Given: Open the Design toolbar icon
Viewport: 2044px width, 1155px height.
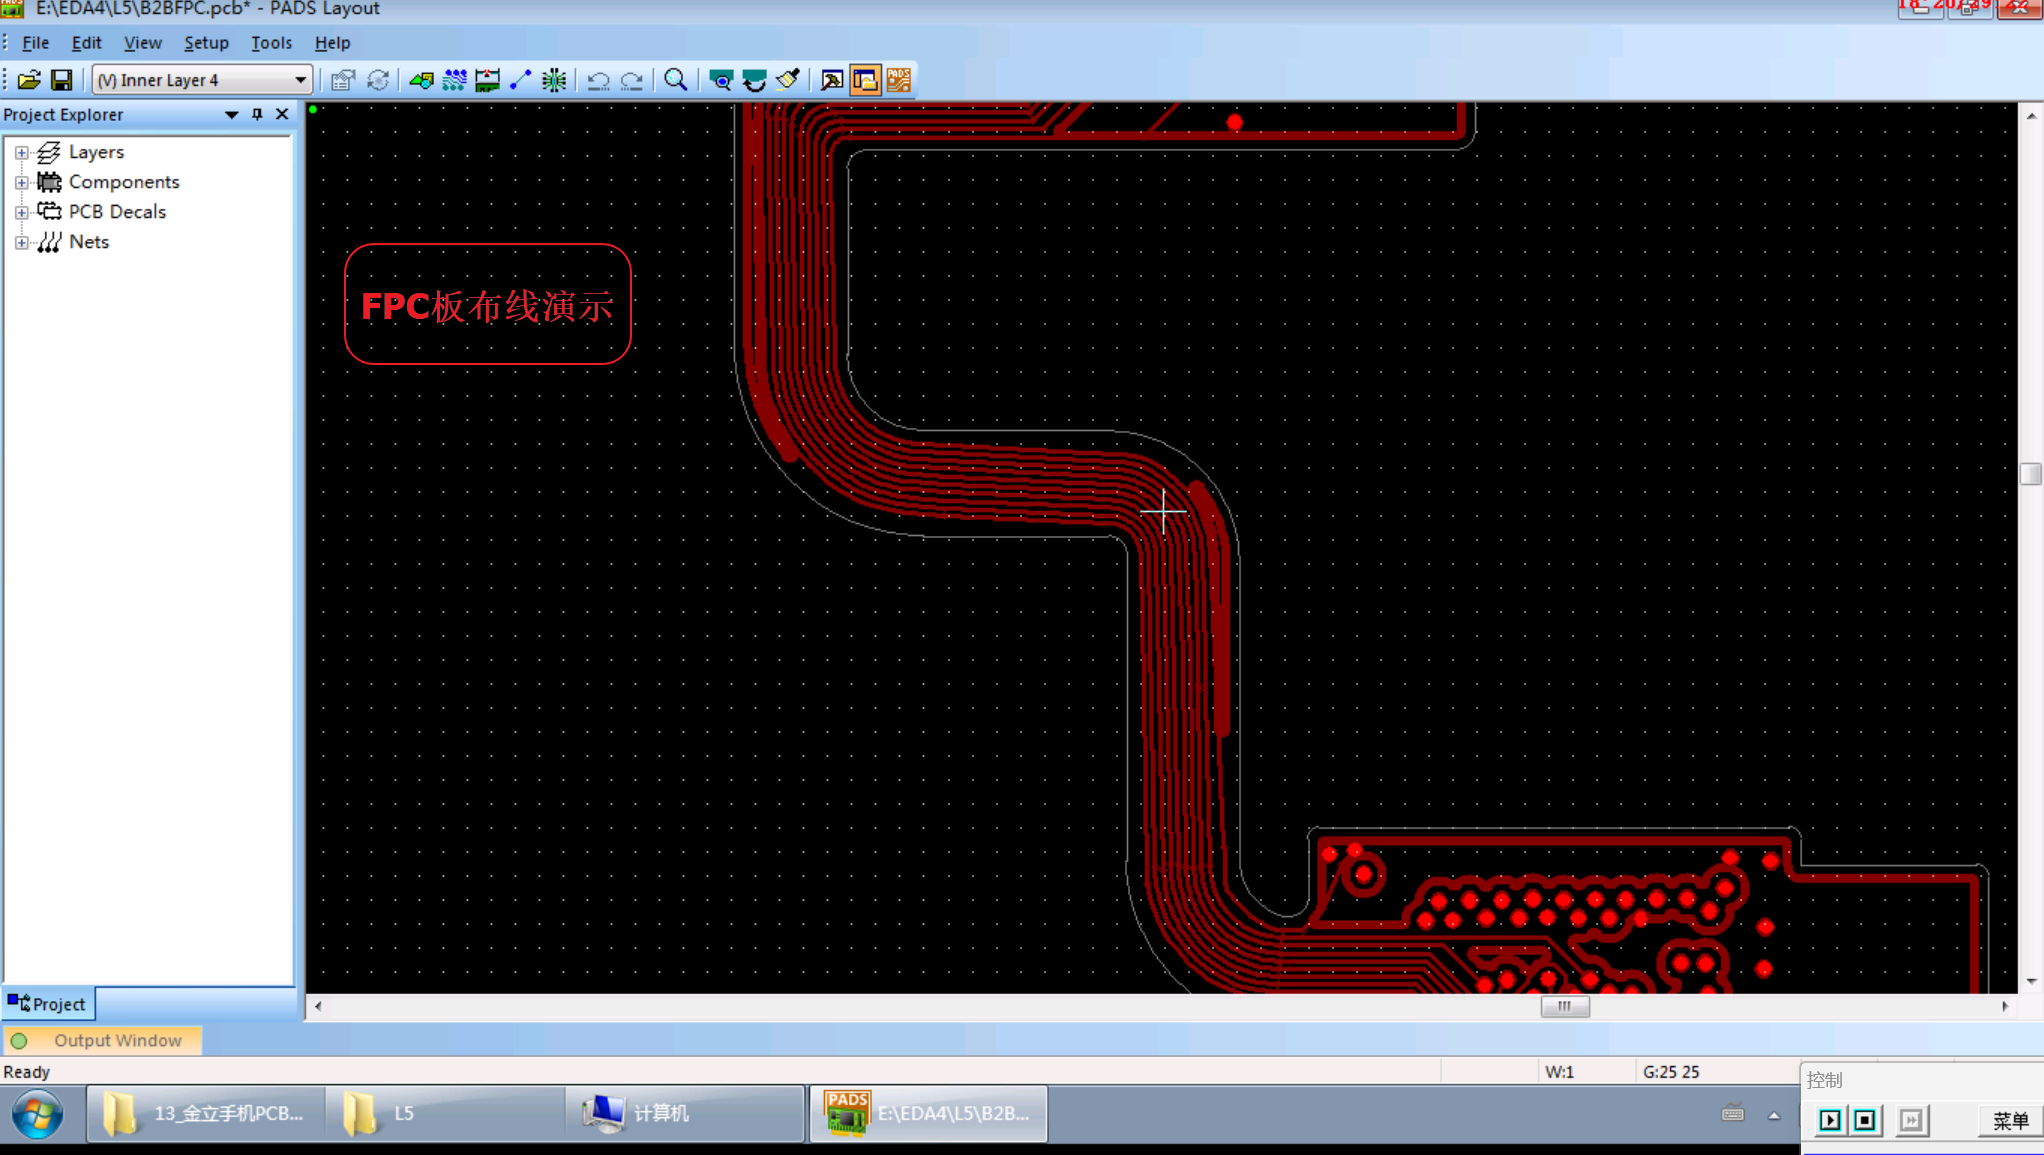Looking at the screenshot, I should (x=454, y=80).
